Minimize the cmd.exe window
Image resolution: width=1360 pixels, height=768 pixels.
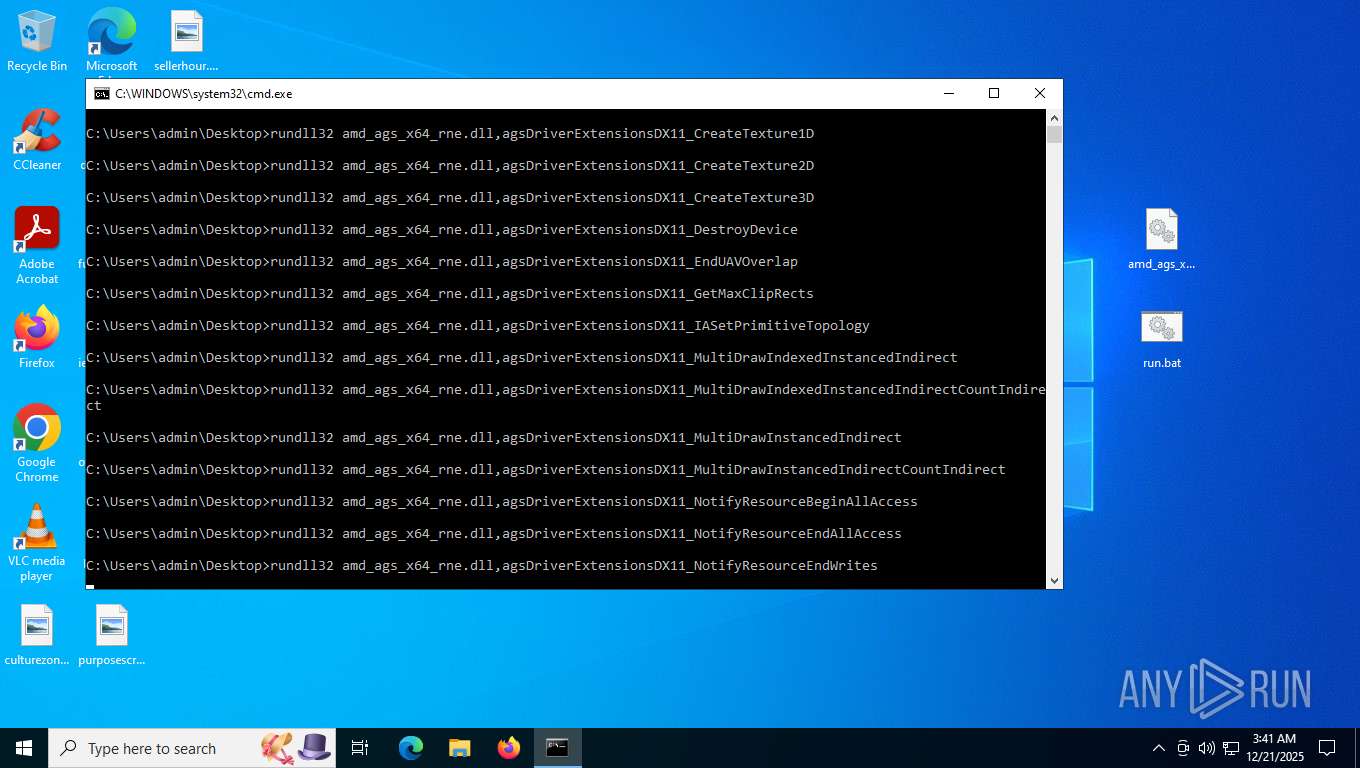coord(948,94)
